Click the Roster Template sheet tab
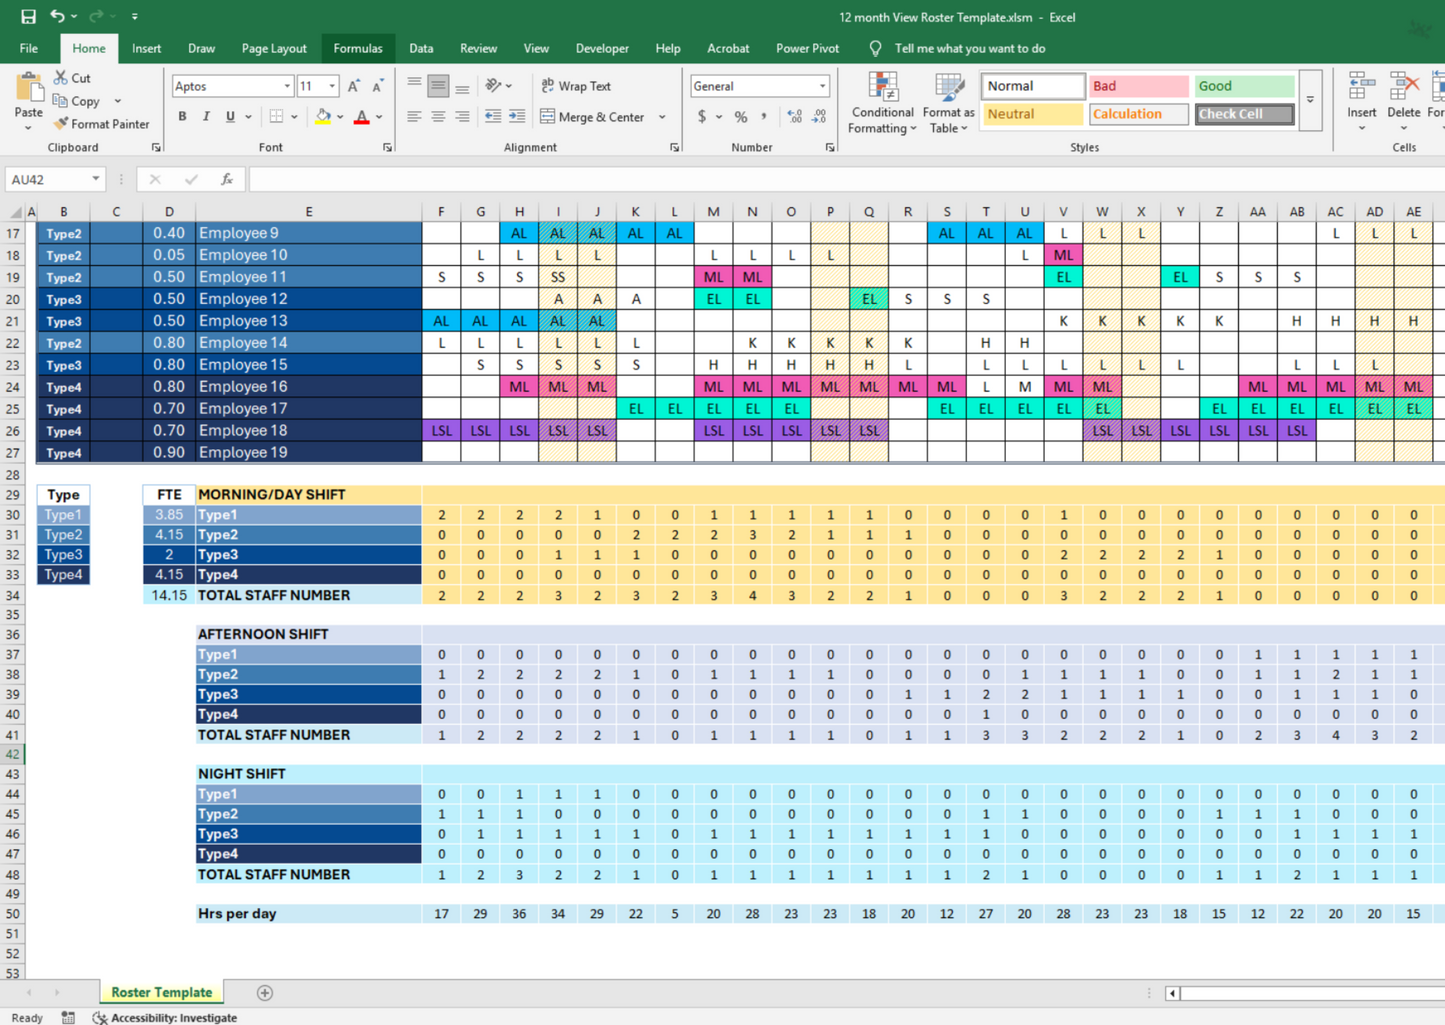 click(161, 993)
